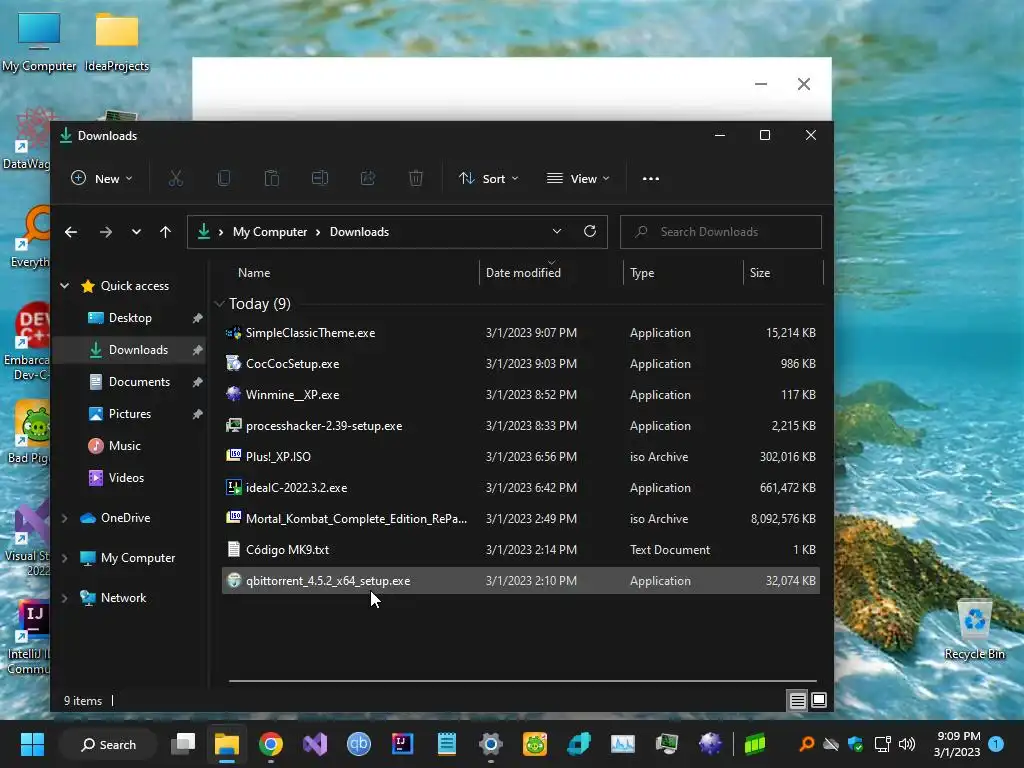Open the Recent locations dropdown arrow

pyautogui.click(x=136, y=232)
